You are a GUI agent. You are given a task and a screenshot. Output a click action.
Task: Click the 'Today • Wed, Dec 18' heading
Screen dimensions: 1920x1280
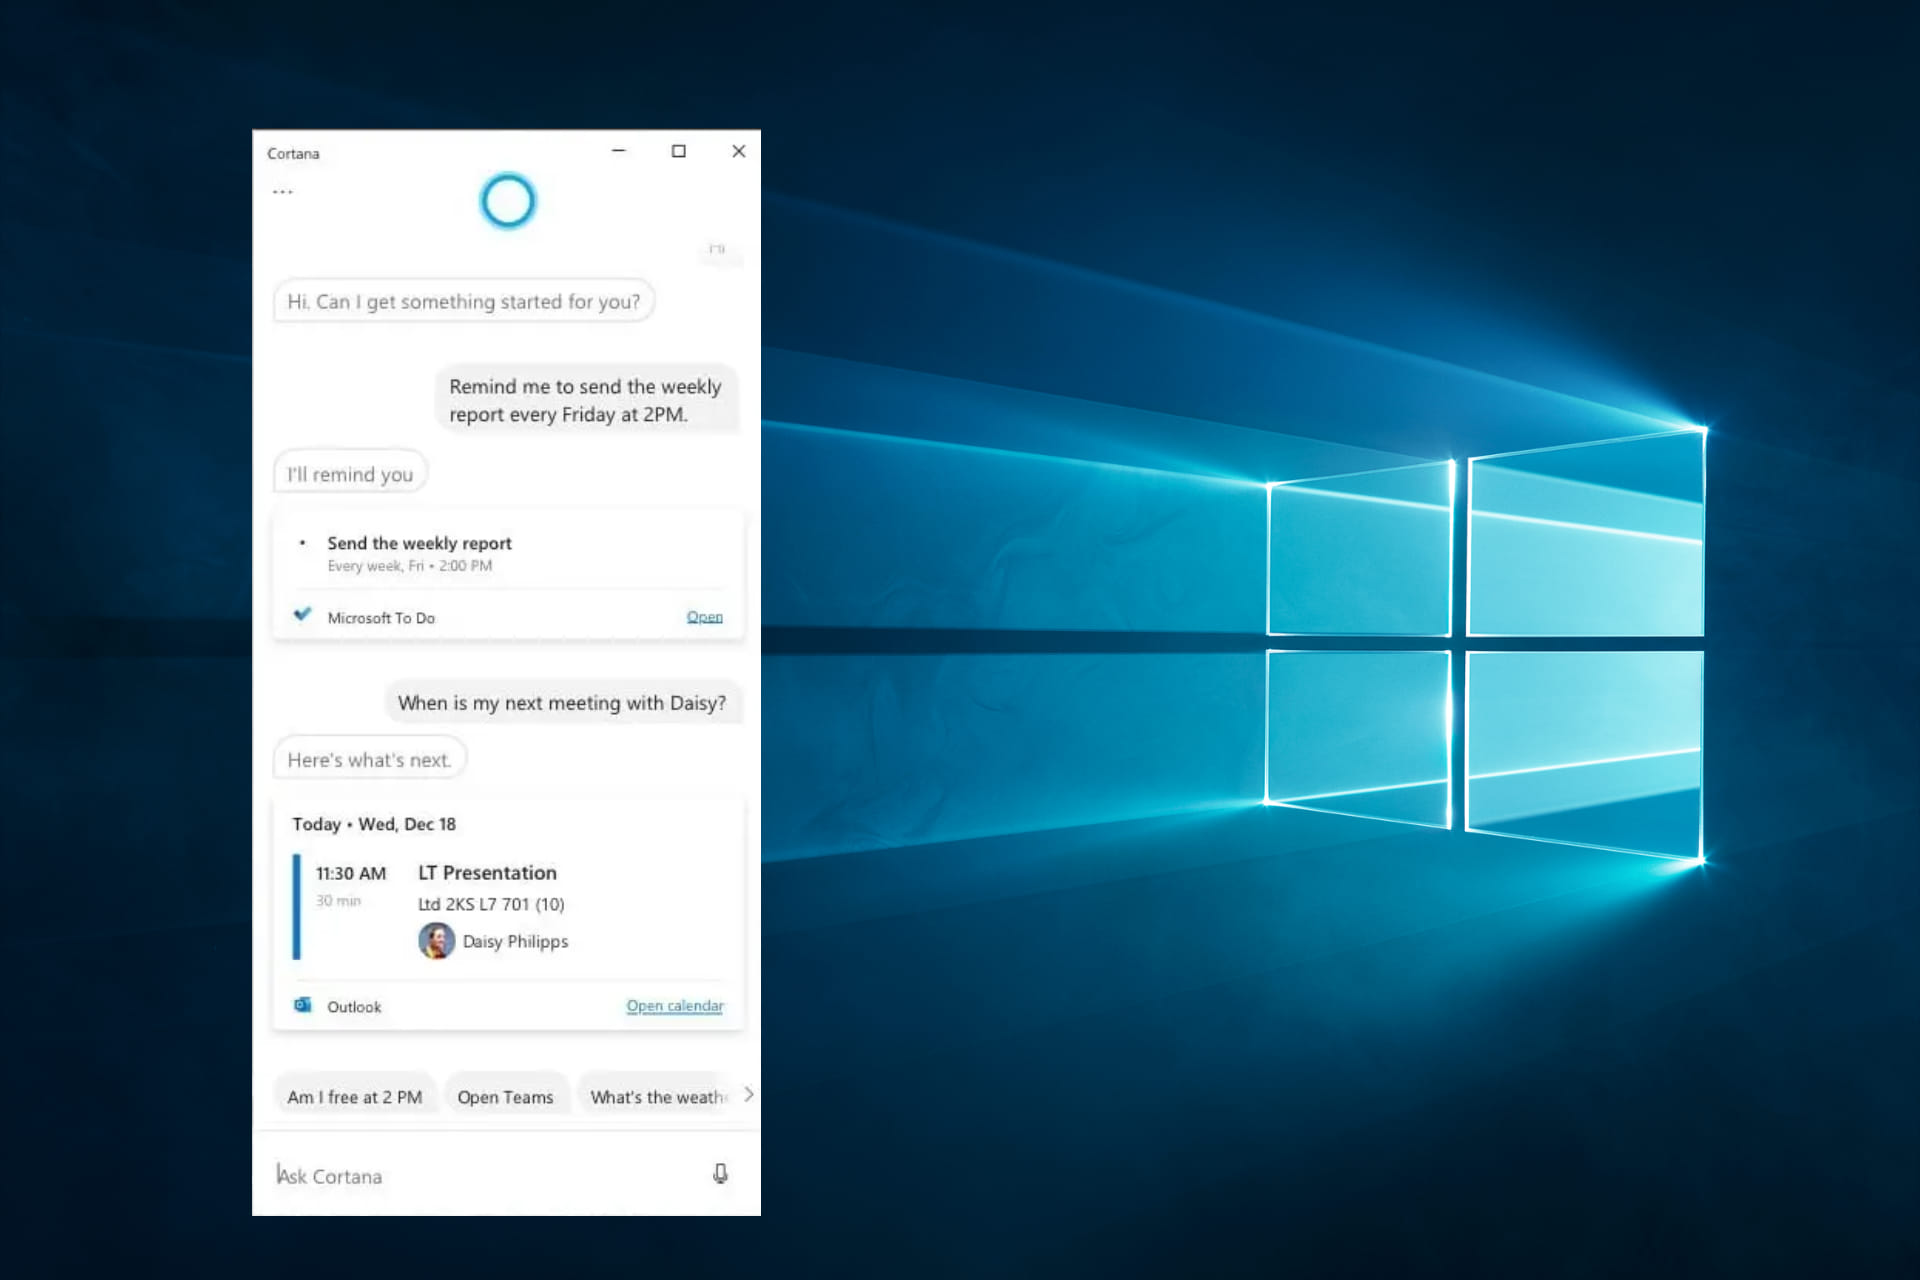coord(374,824)
